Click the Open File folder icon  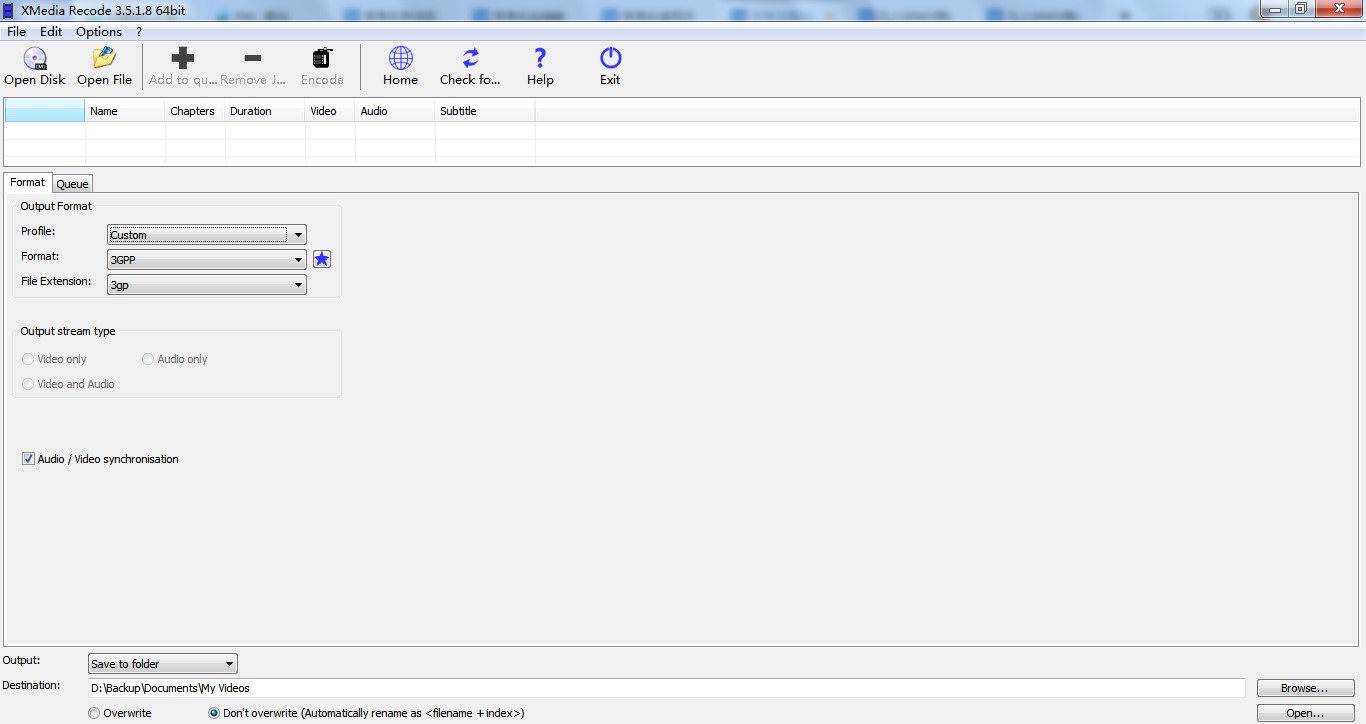click(104, 58)
